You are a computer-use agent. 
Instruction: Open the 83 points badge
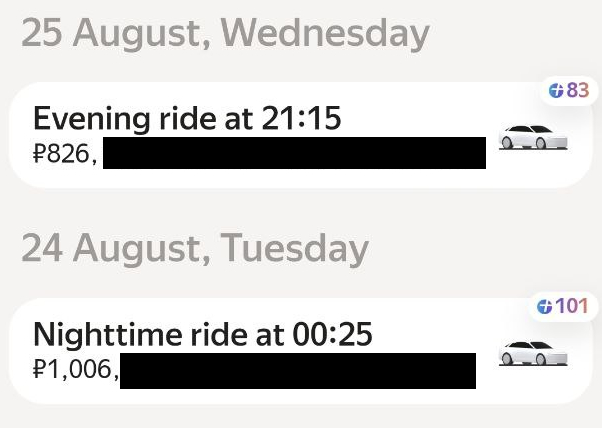[x=568, y=91]
